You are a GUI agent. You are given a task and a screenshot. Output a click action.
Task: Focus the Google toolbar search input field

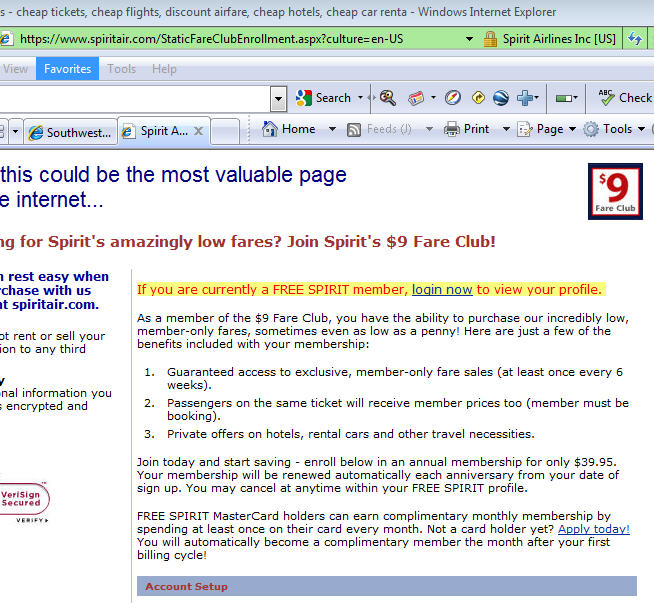click(134, 99)
